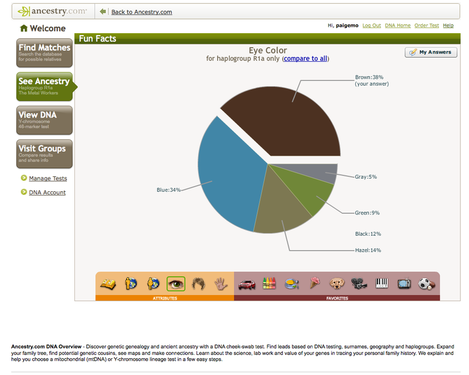Open the Find Matches tab

point(44,53)
